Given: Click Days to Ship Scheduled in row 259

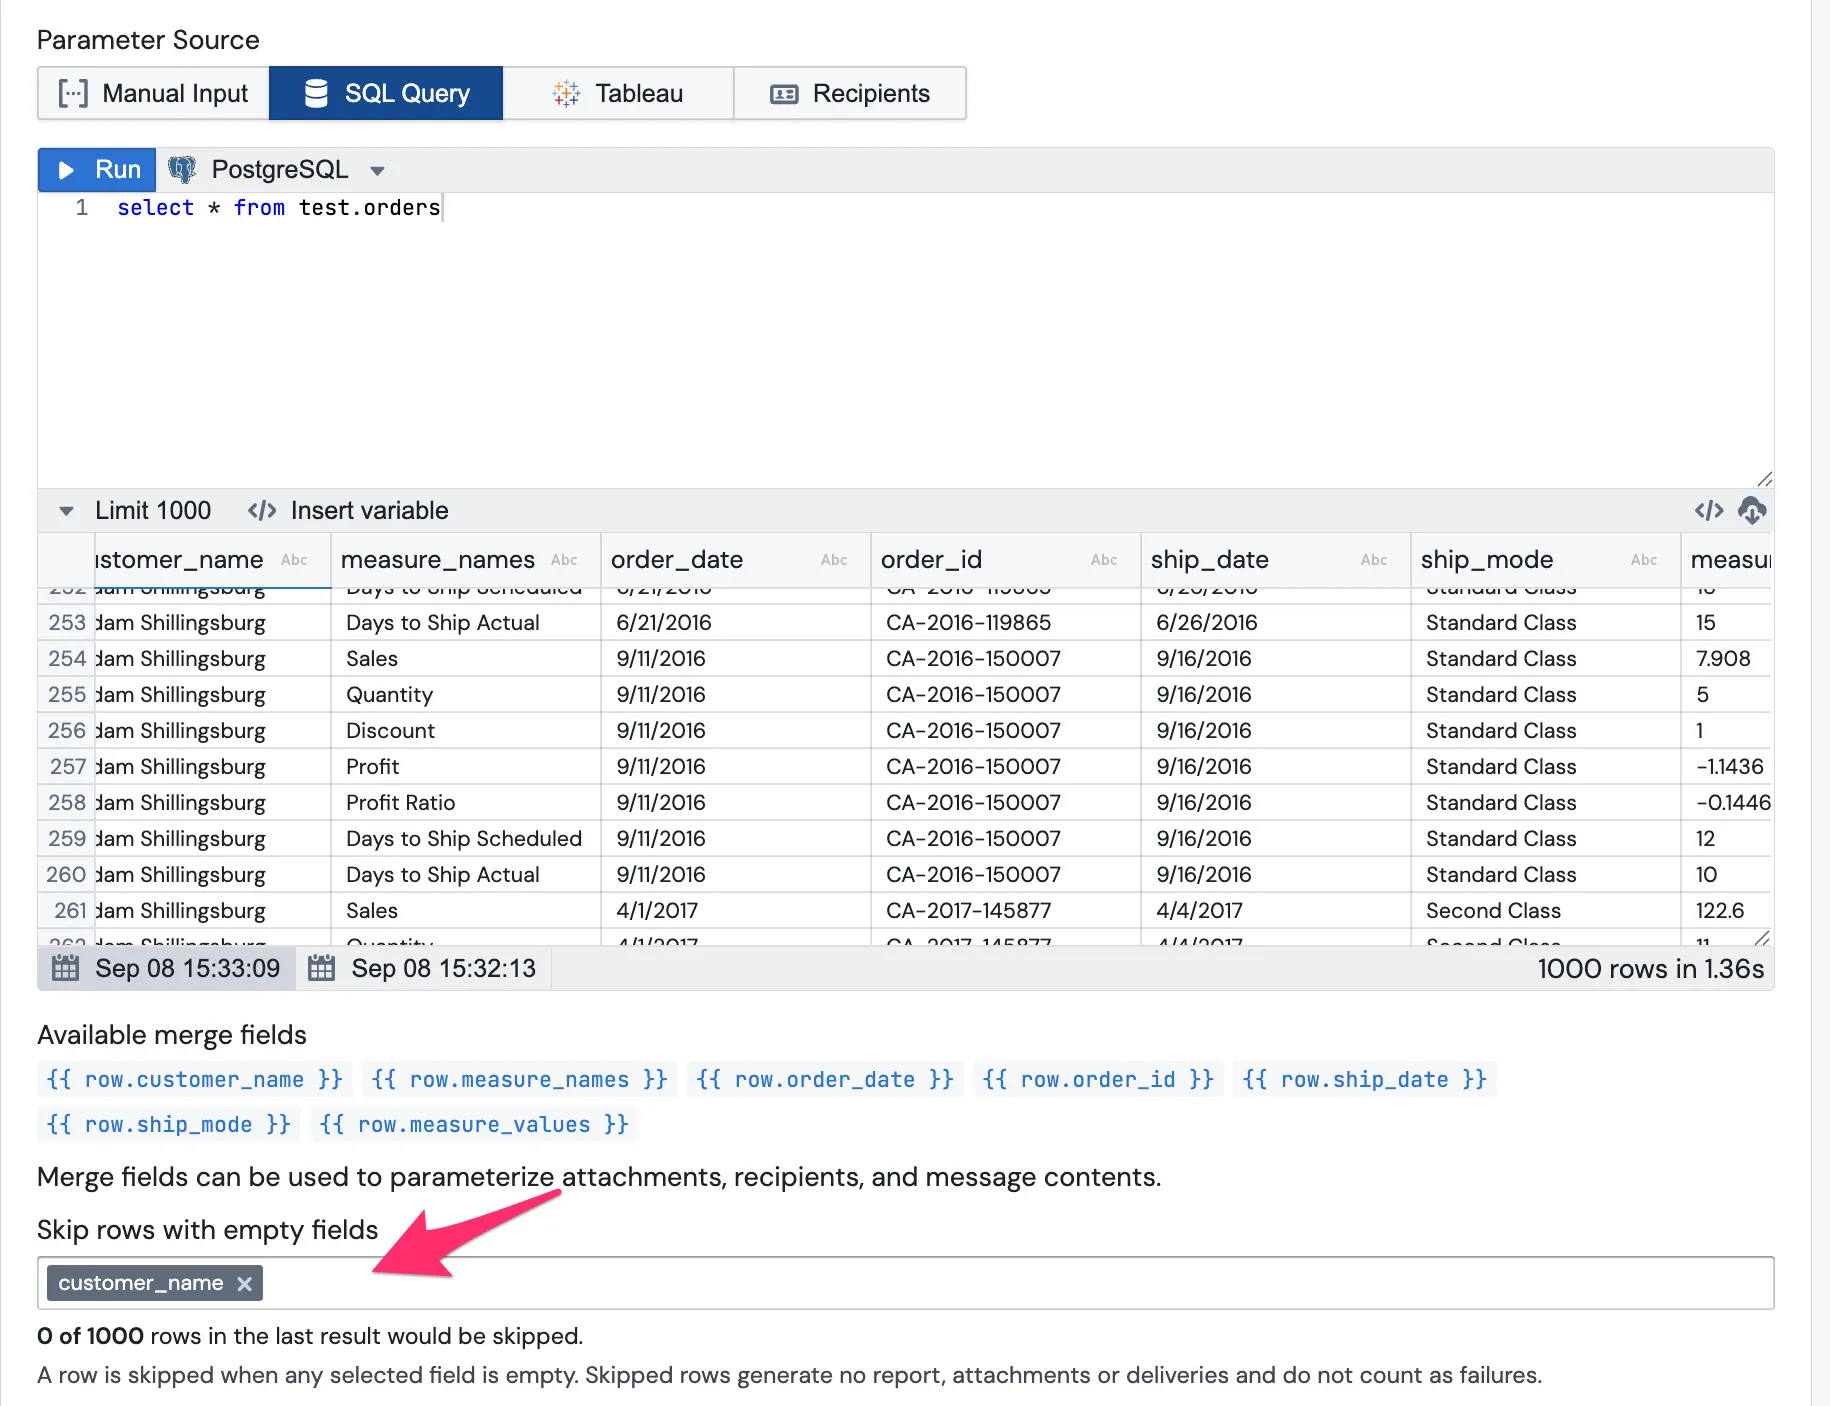Looking at the screenshot, I should pos(464,839).
